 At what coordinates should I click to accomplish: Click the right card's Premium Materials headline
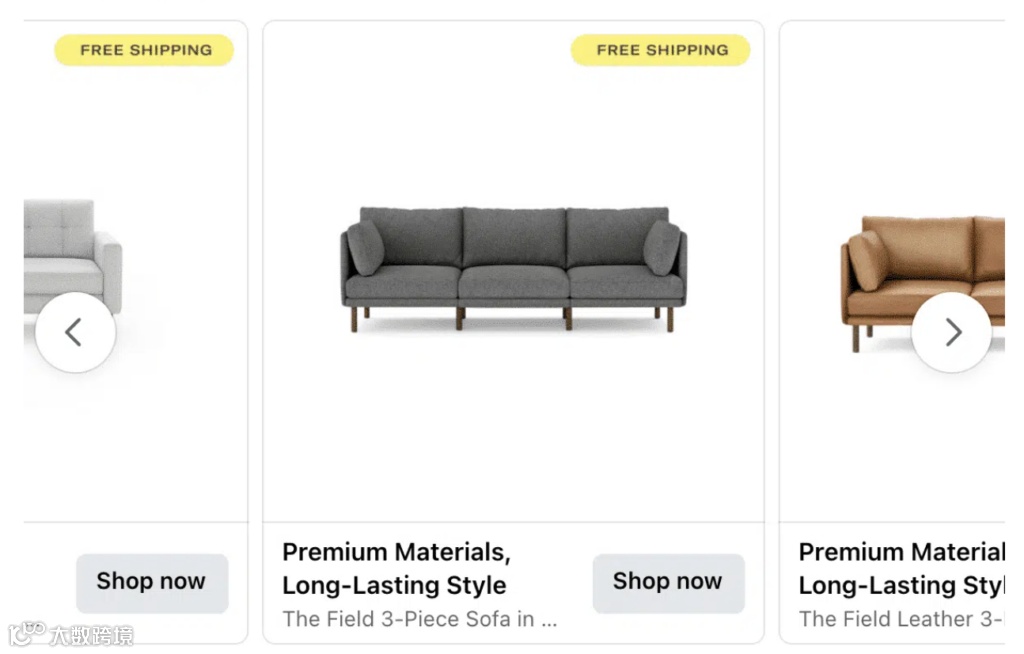point(901,568)
